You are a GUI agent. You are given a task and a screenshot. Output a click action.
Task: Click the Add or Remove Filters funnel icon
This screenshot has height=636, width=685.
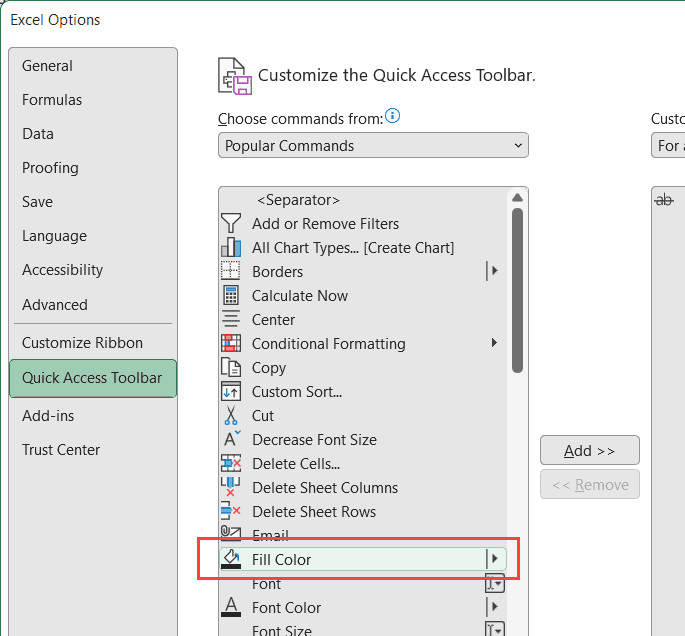(231, 223)
